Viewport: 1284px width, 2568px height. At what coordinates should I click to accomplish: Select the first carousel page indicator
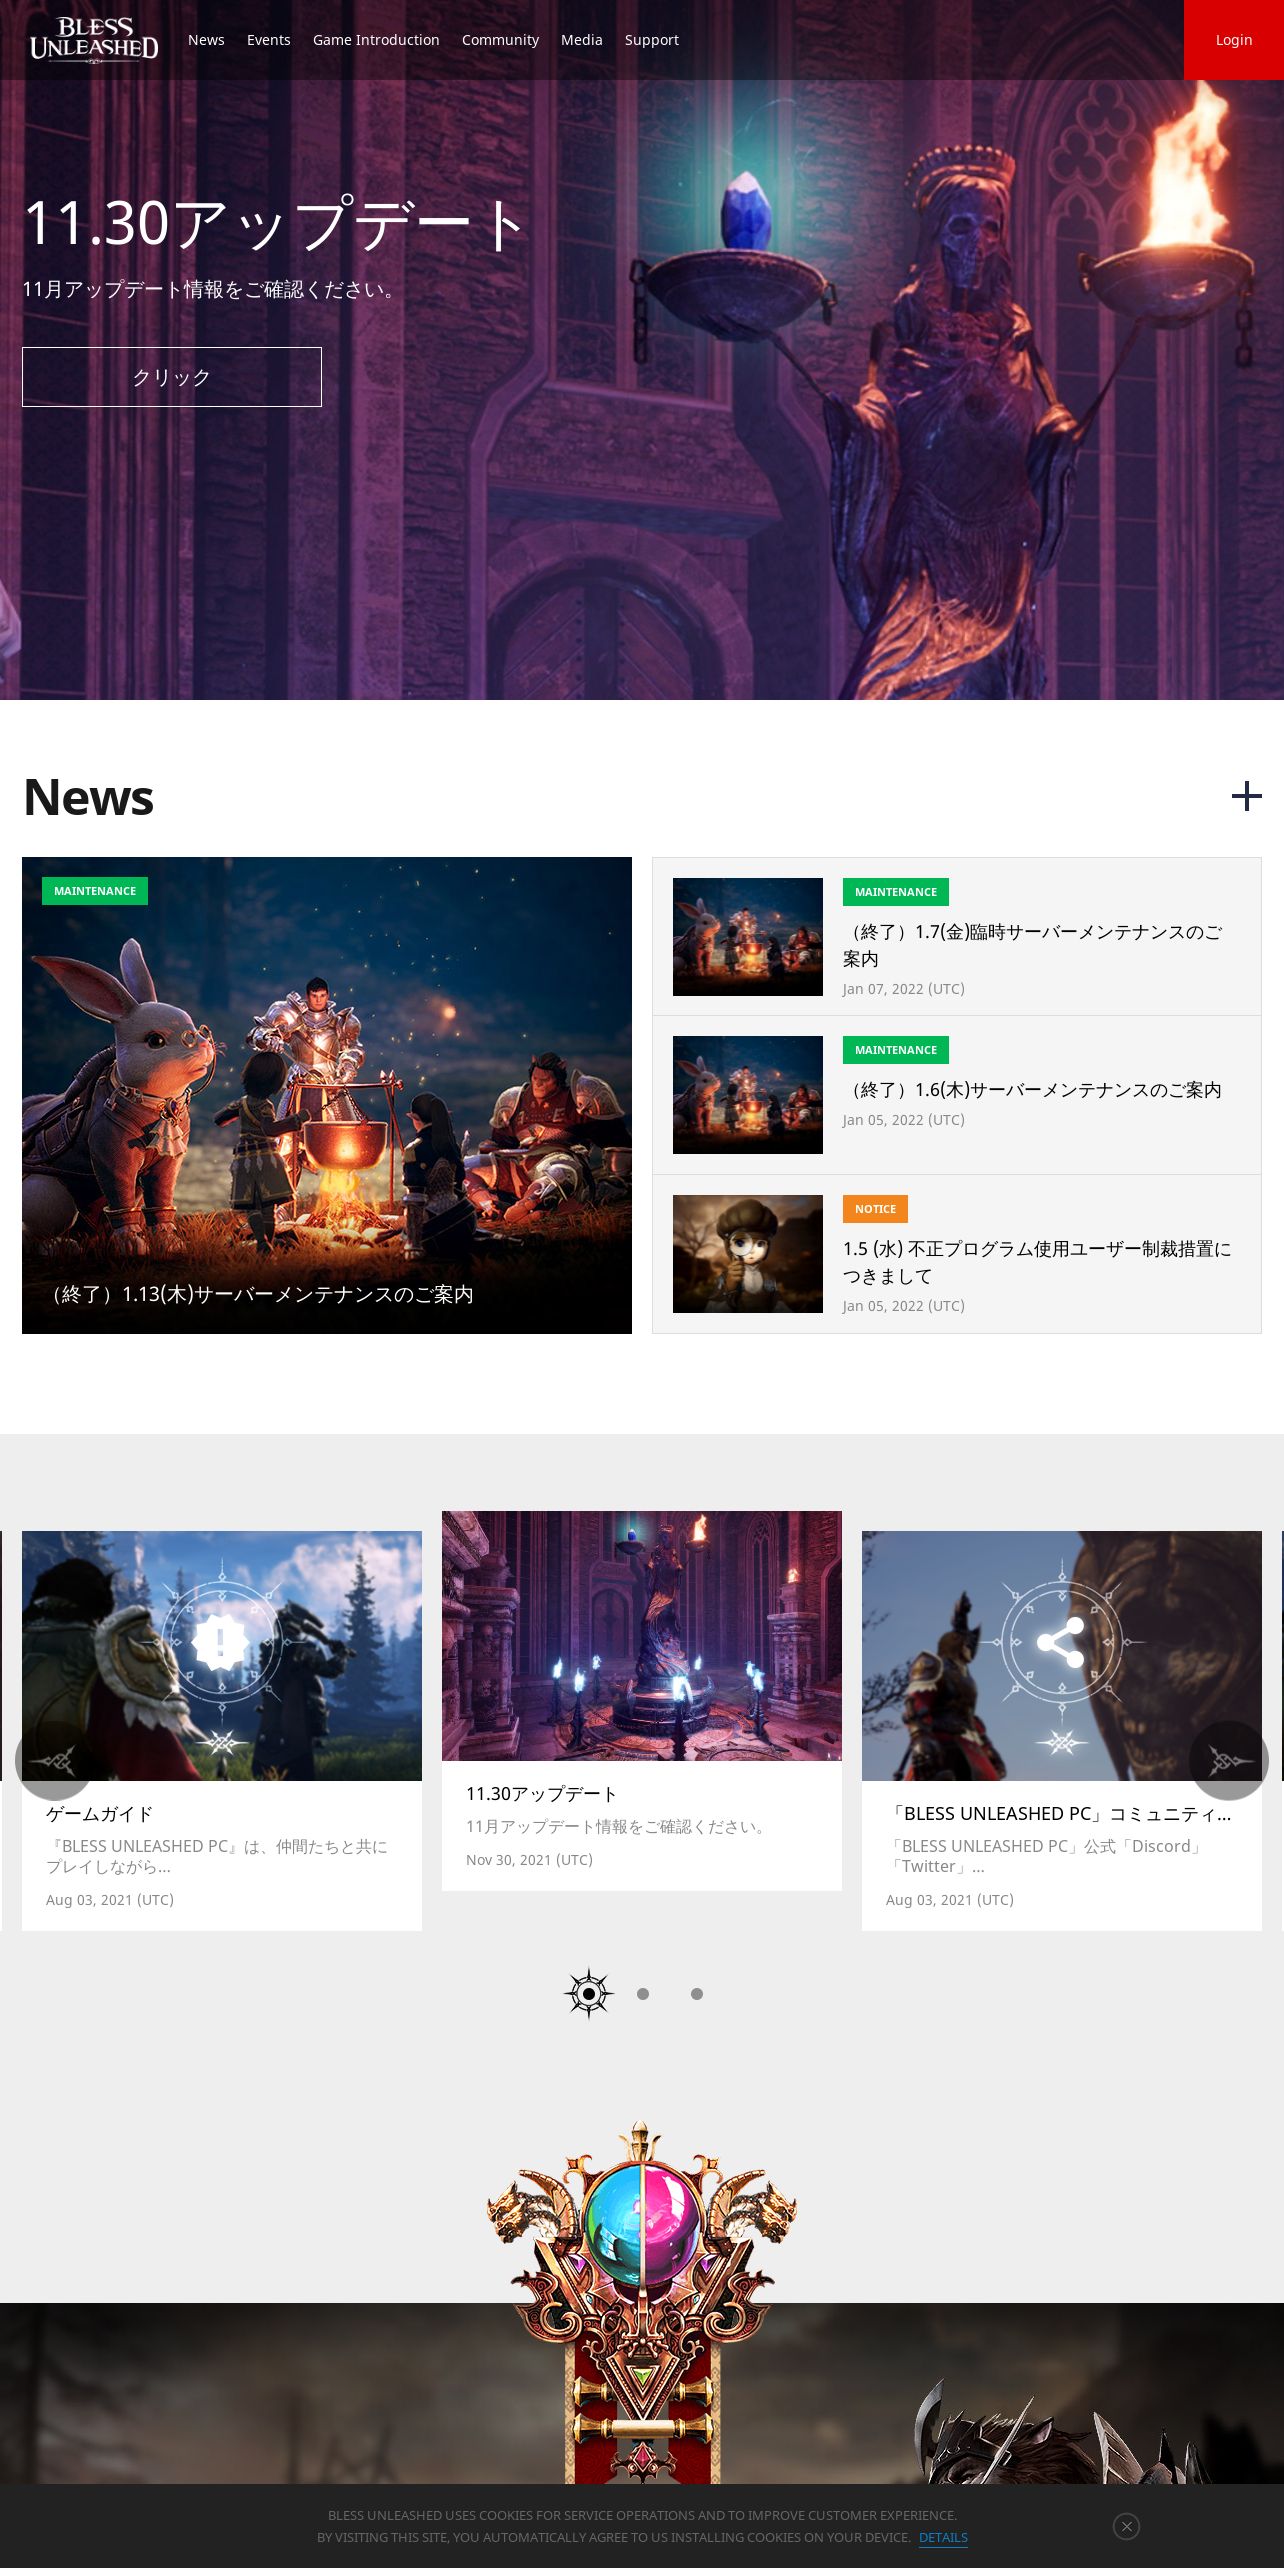tap(589, 1994)
